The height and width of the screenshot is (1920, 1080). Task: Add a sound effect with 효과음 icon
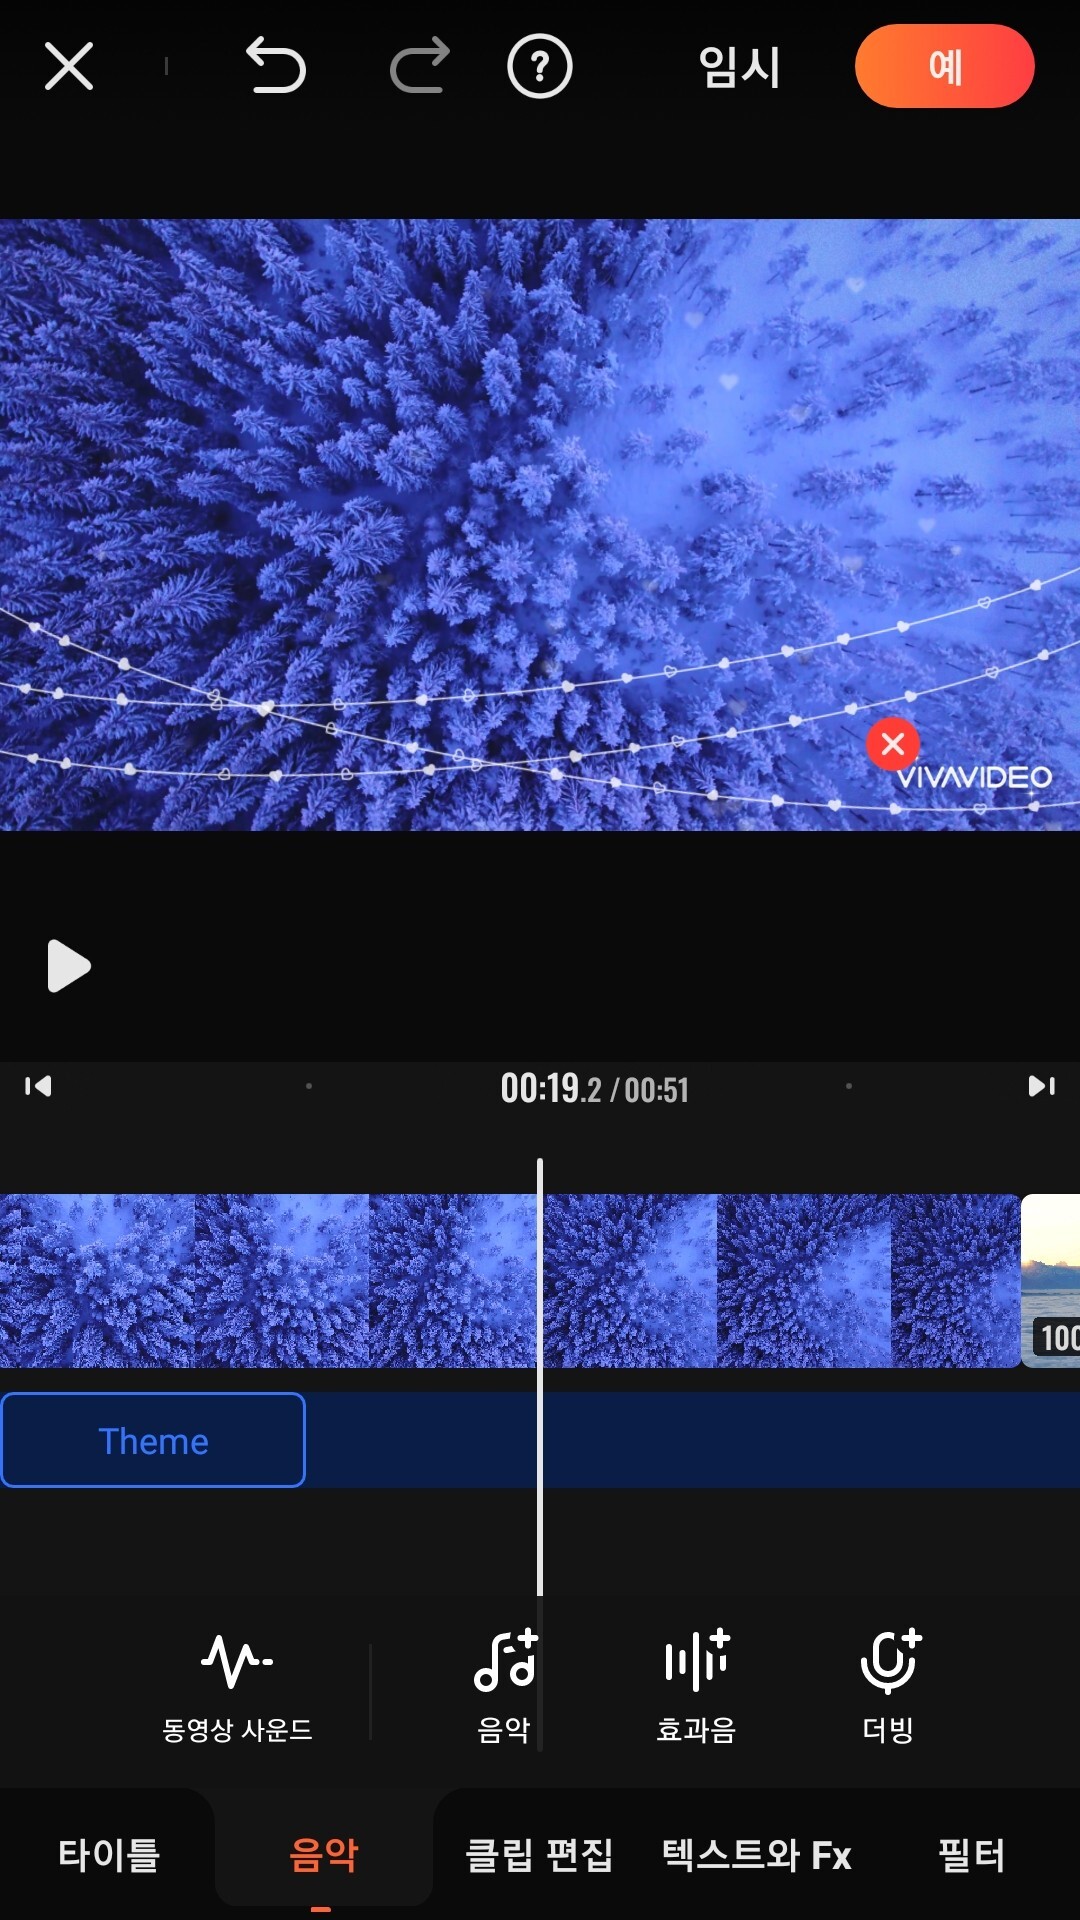click(x=696, y=1688)
